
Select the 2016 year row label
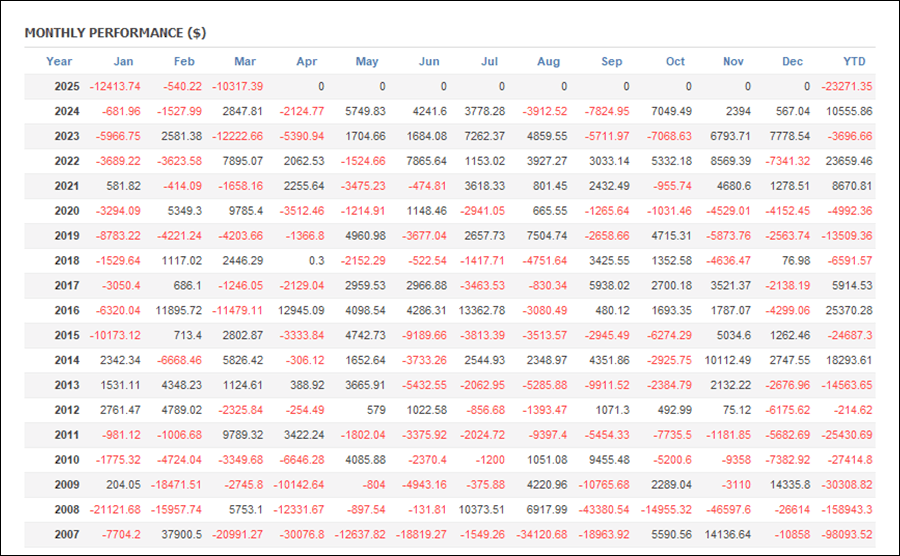point(67,310)
